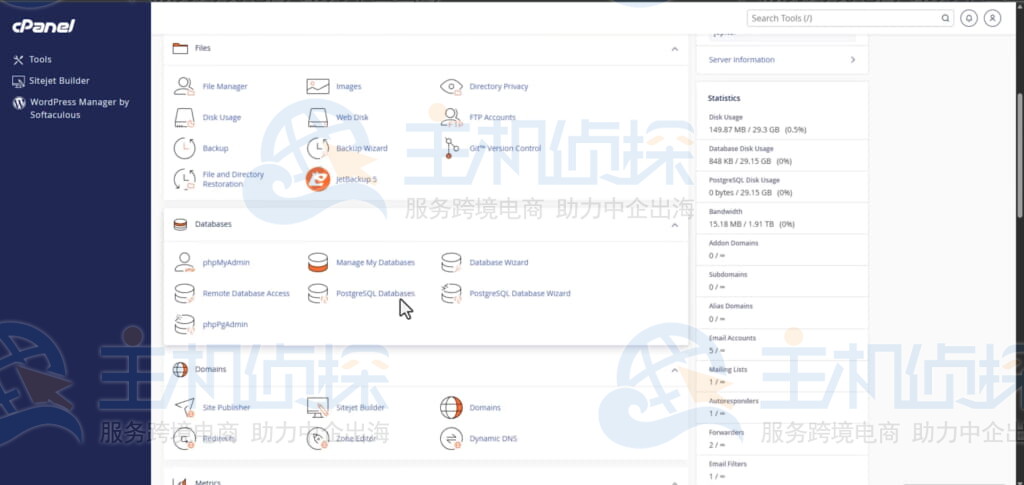This screenshot has height=485, width=1024.
Task: Open the Site Publisher paper plane icon
Action: pyautogui.click(x=185, y=407)
